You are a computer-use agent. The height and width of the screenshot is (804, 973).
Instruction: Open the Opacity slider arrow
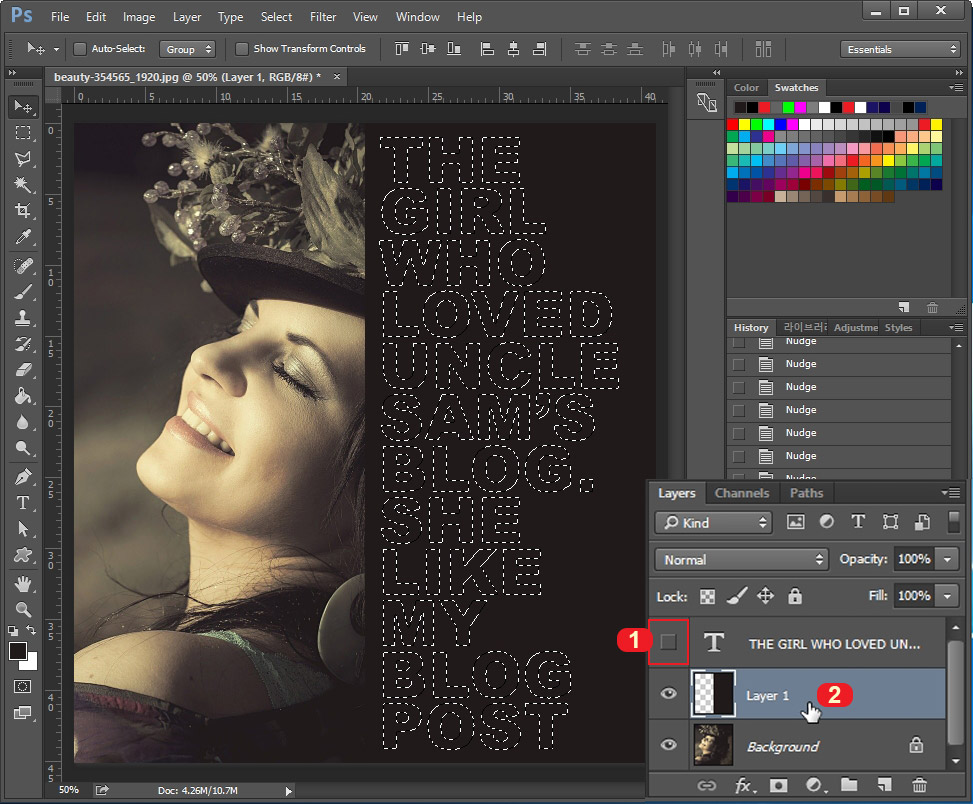(948, 559)
